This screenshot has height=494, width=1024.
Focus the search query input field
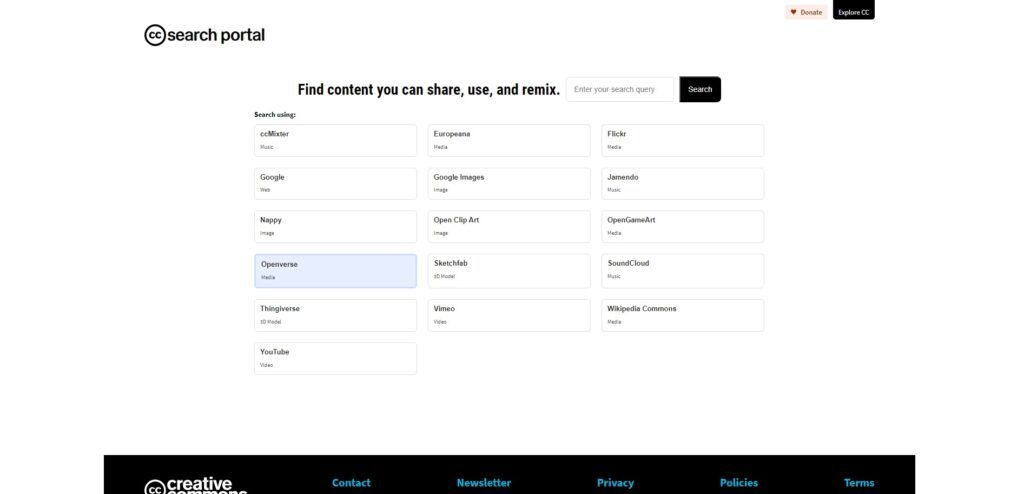pos(620,90)
